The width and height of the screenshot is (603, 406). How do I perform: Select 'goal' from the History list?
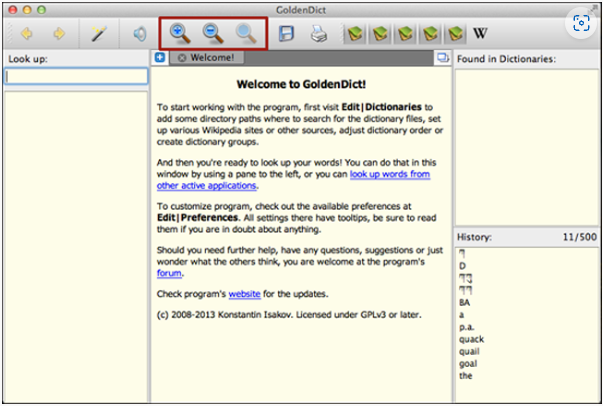tap(469, 363)
